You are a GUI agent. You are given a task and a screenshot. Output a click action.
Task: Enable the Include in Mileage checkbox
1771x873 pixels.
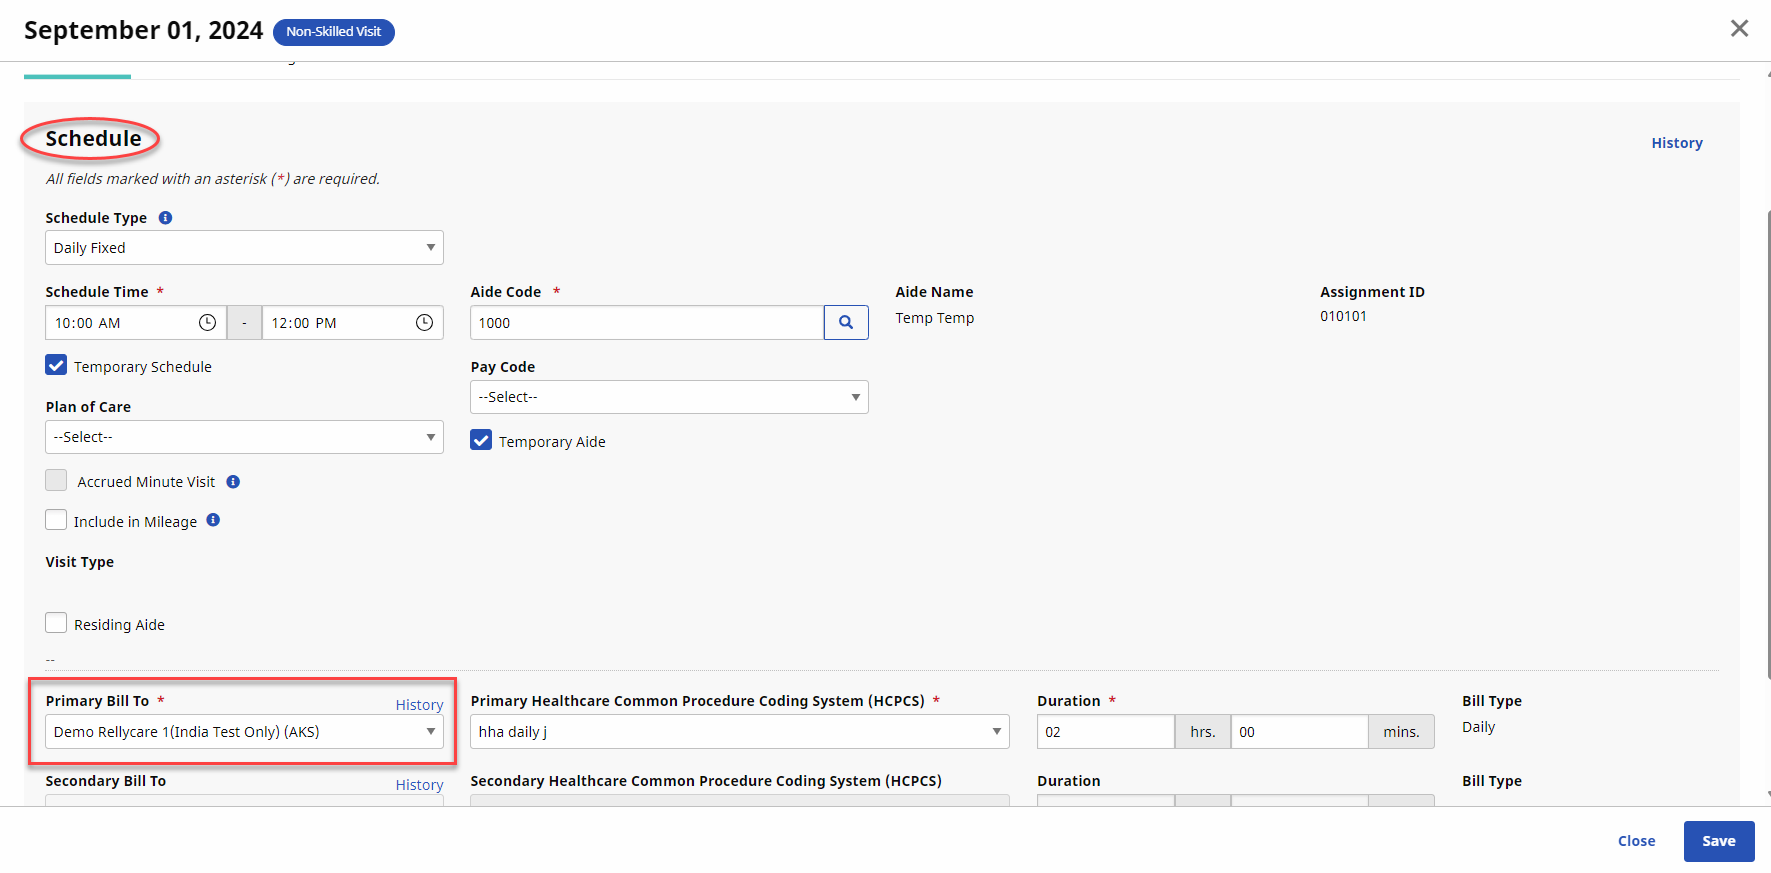57,521
